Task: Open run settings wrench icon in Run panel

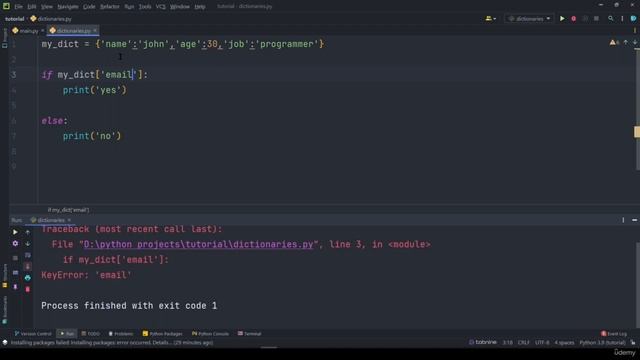Action: coord(15,243)
